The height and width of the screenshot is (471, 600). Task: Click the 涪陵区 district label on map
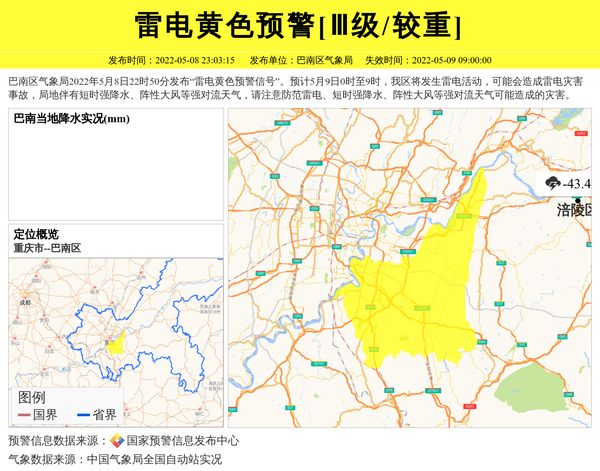pos(575,211)
